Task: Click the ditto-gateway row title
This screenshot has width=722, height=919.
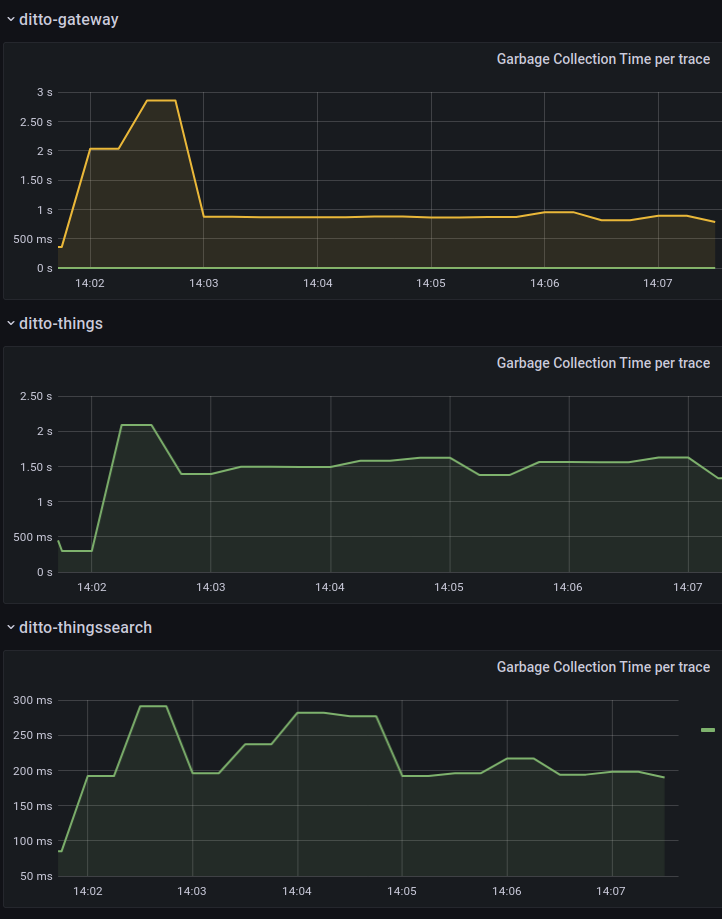Action: click(x=68, y=19)
